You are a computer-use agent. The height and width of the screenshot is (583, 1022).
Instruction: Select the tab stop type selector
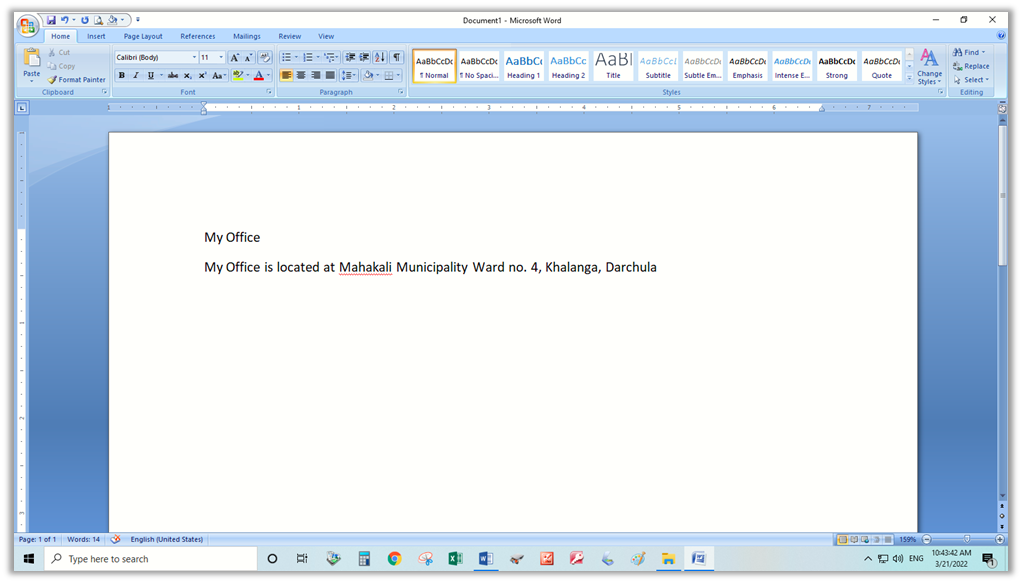[22, 108]
